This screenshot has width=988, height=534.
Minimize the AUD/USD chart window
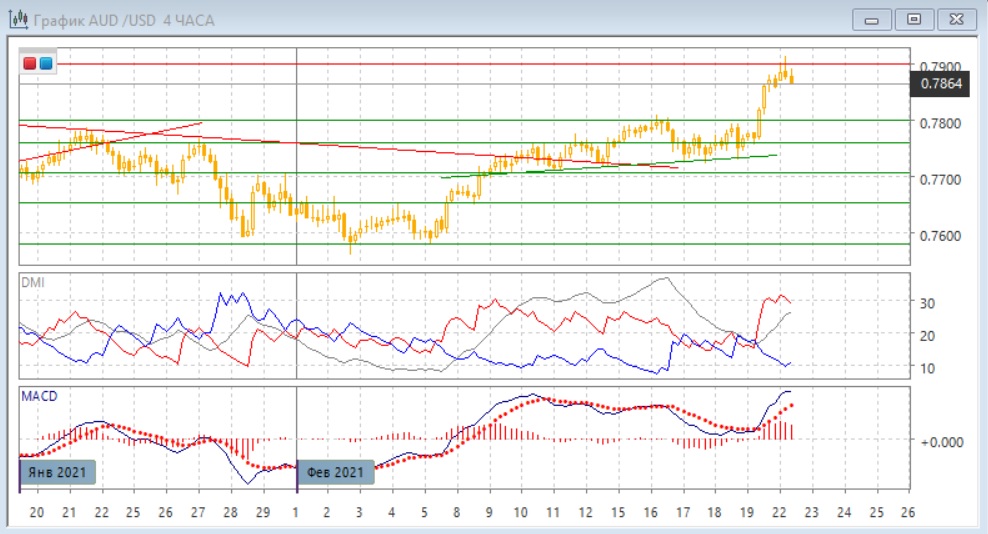(x=873, y=19)
